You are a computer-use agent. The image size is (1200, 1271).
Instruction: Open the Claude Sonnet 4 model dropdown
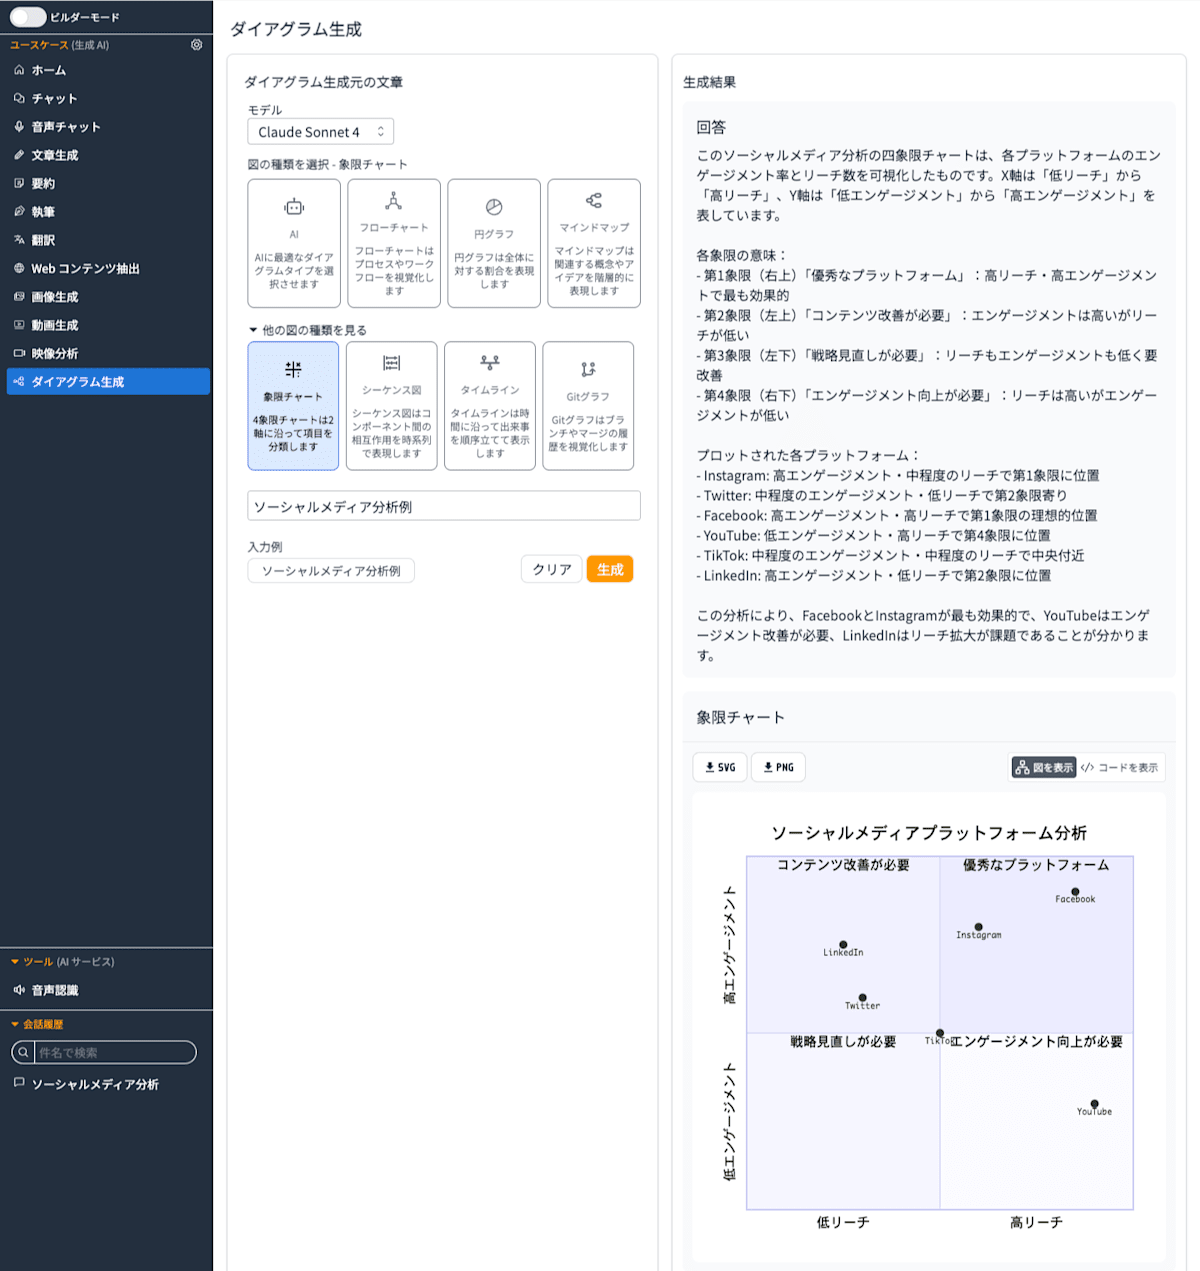tap(320, 132)
